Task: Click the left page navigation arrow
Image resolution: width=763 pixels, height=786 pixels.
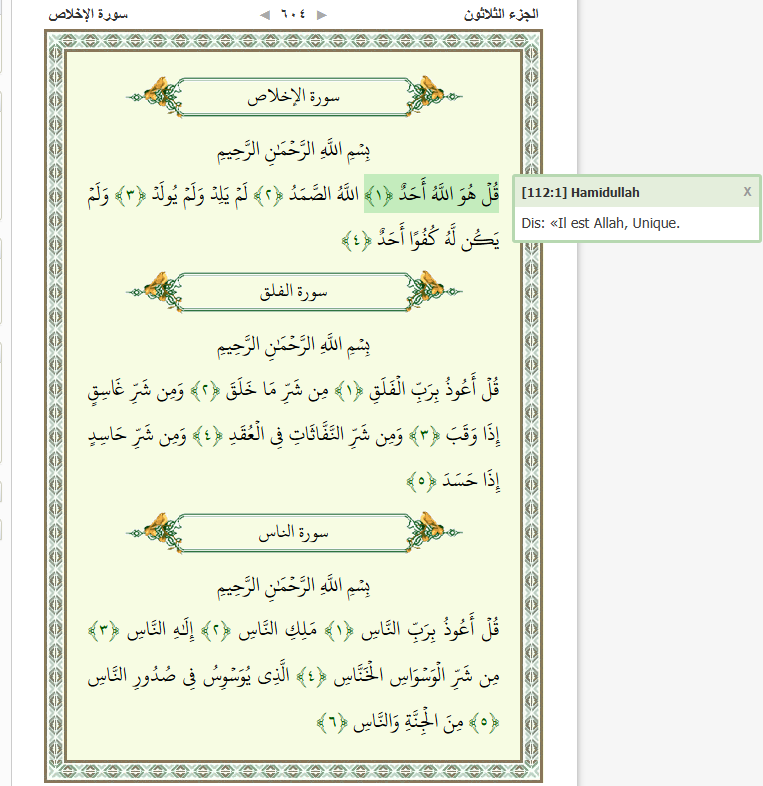Action: tap(264, 15)
